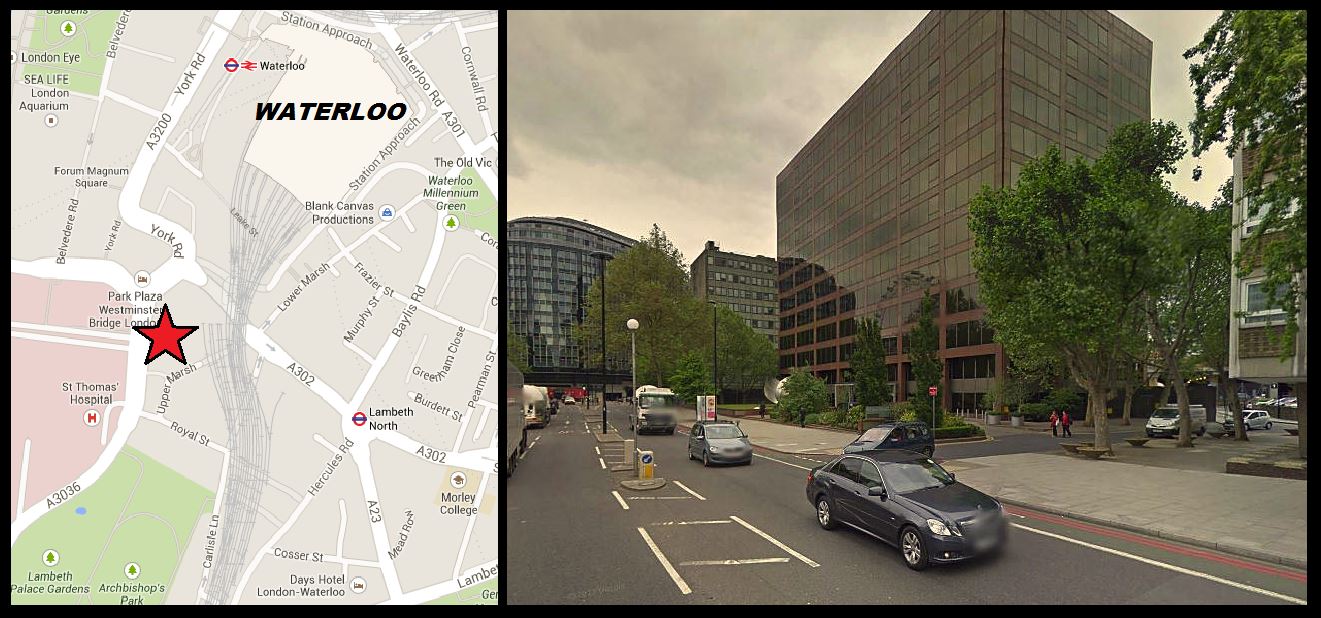Click the SEA LIFE London Aquarium marker
This screenshot has height=618, width=1321.
click(x=51, y=120)
